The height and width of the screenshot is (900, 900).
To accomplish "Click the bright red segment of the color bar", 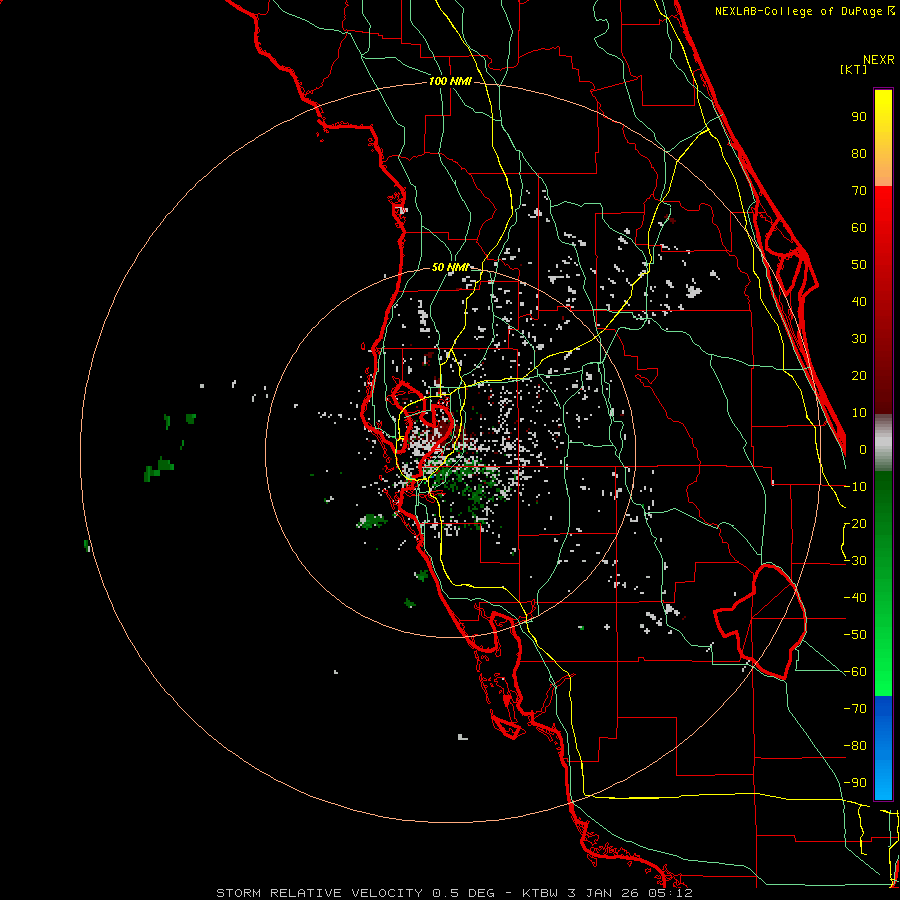I will pos(883,224).
